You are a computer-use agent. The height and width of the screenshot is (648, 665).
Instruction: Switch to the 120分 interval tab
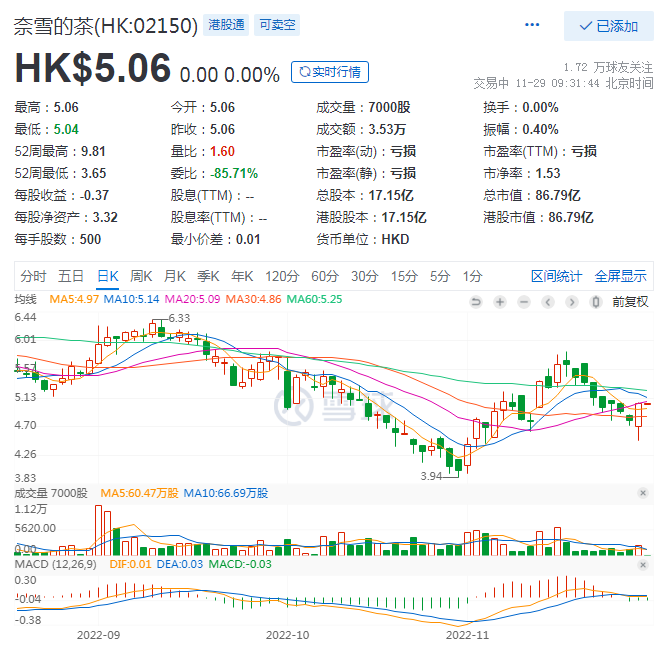(282, 277)
